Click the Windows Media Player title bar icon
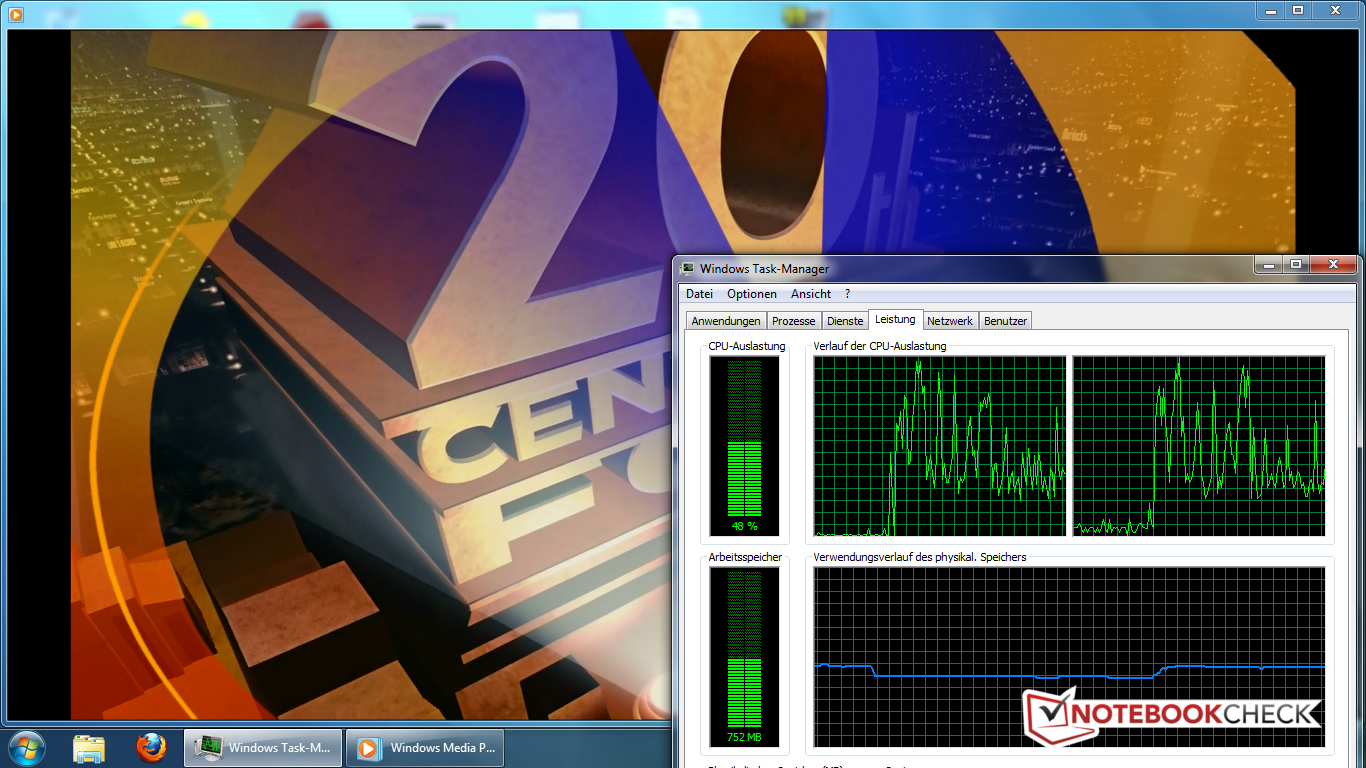The image size is (1366, 768). coord(15,15)
